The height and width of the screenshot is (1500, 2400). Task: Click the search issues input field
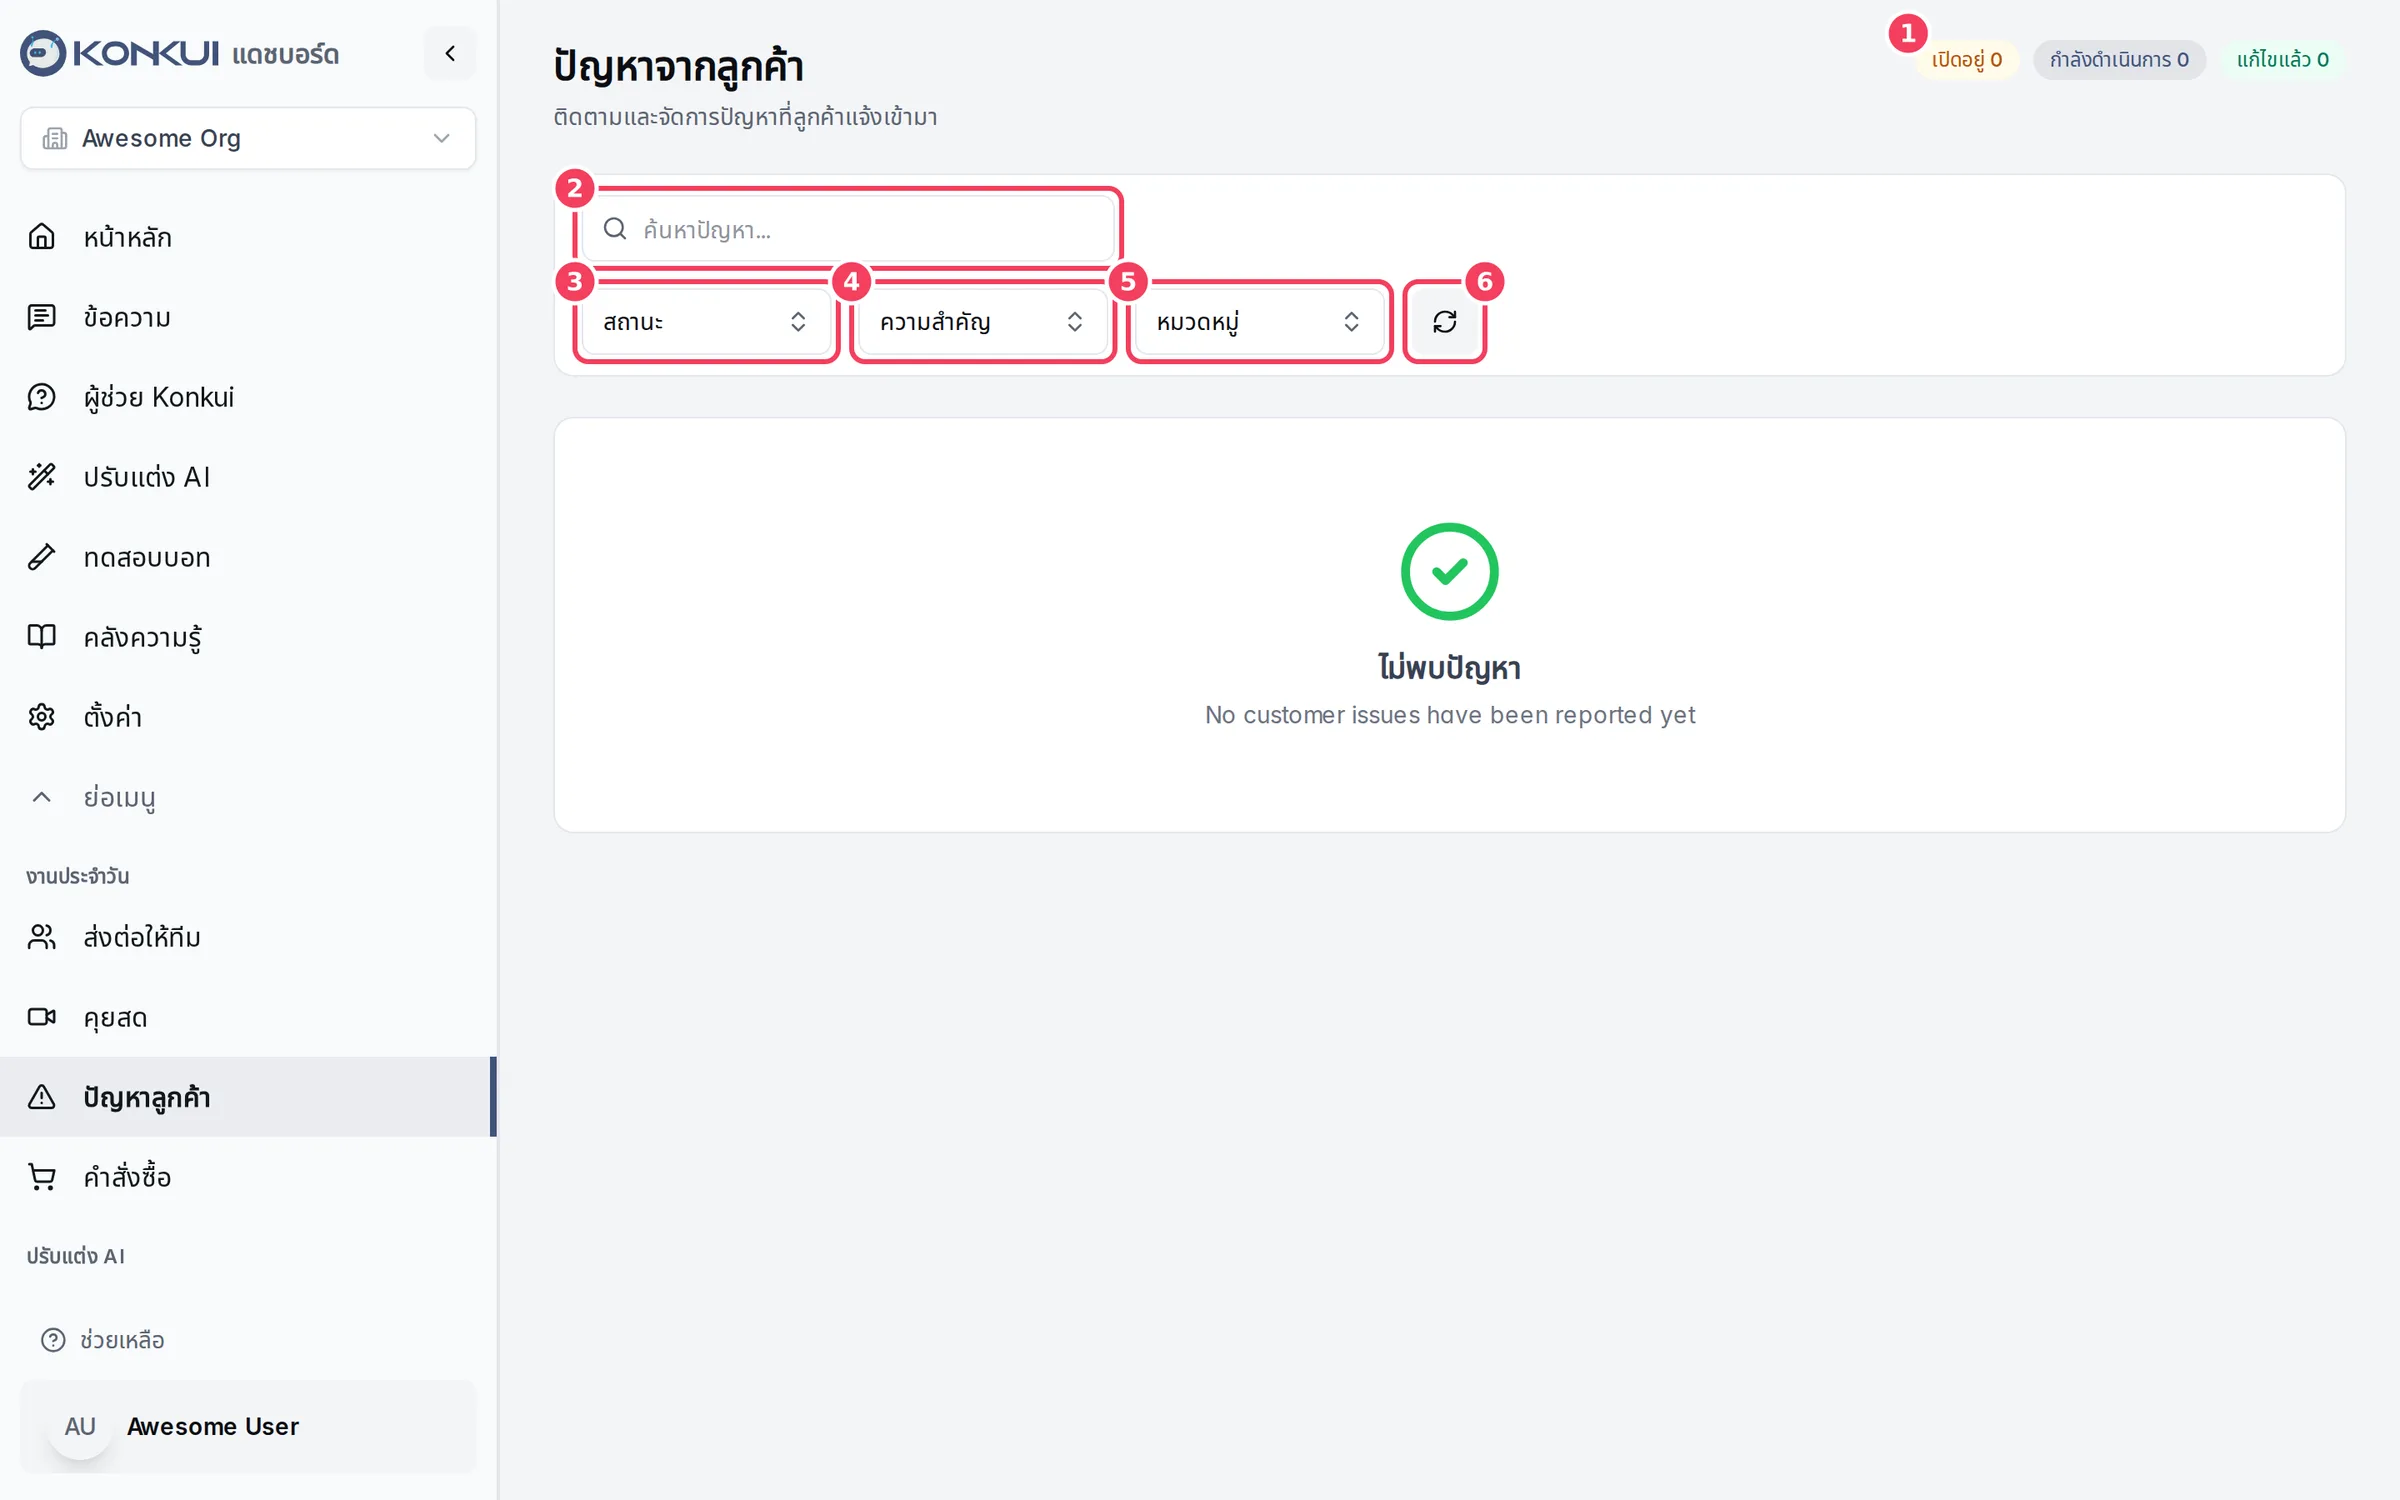(848, 229)
